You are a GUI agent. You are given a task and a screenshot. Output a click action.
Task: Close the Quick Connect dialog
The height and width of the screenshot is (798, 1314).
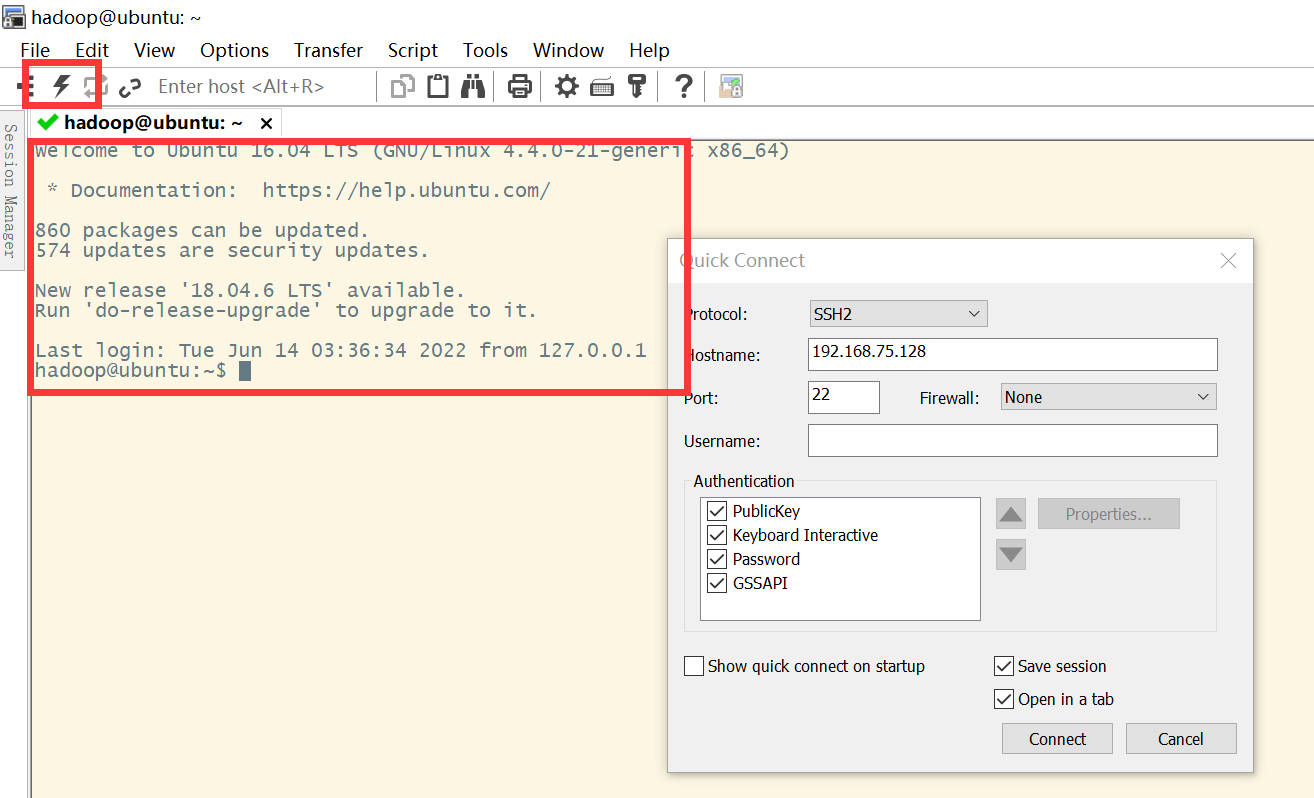click(x=1229, y=261)
